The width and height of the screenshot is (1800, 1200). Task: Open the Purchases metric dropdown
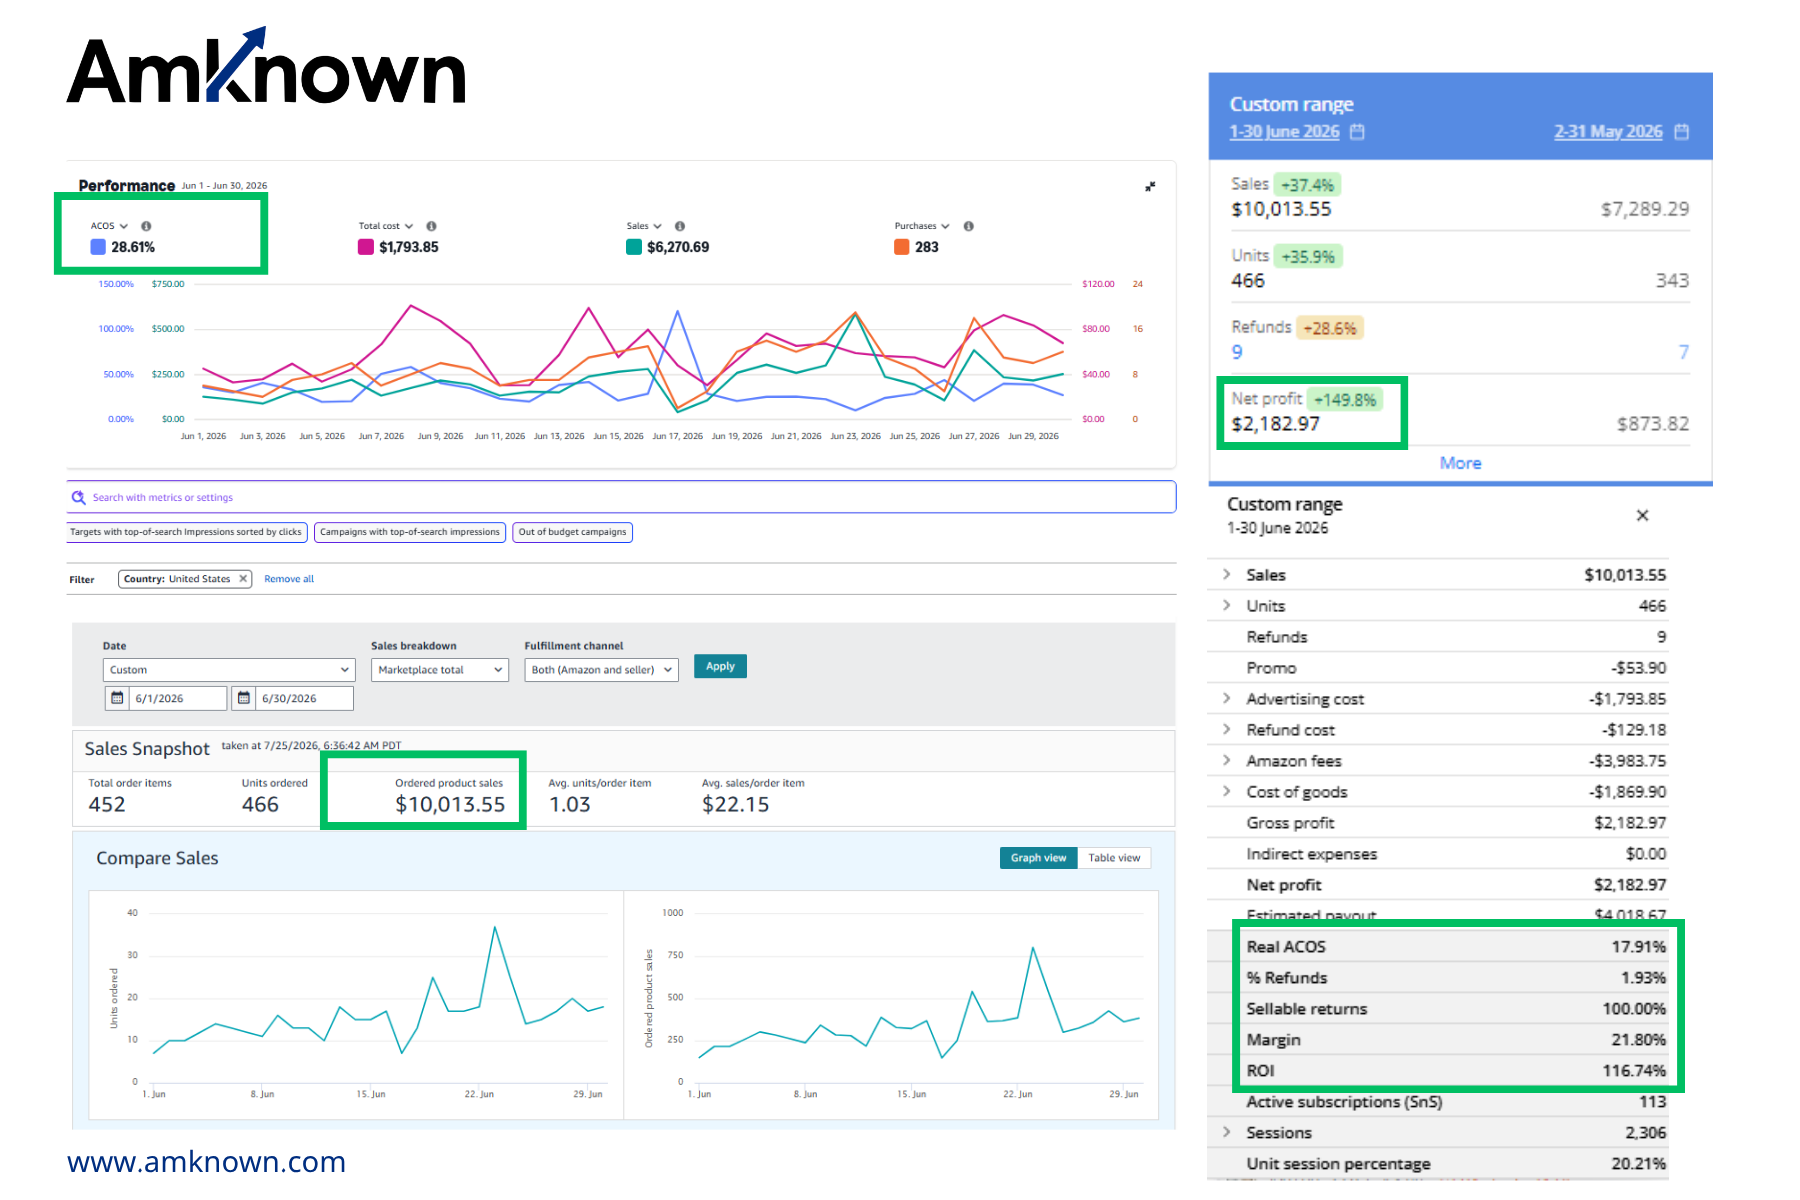click(945, 226)
